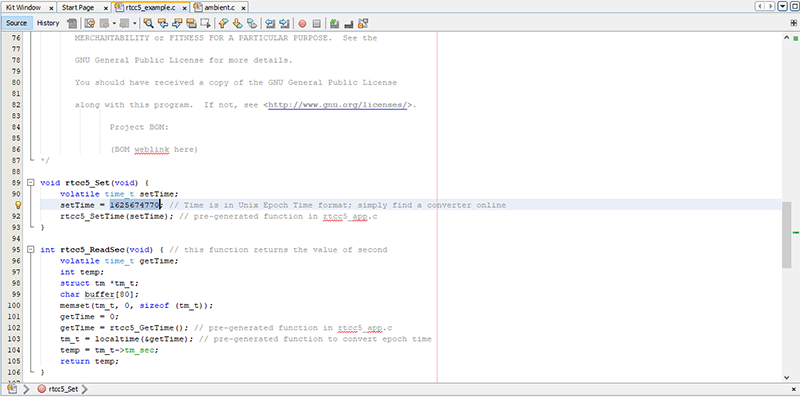Click the selected value 1625674770
800x397 pixels.
(x=135, y=205)
